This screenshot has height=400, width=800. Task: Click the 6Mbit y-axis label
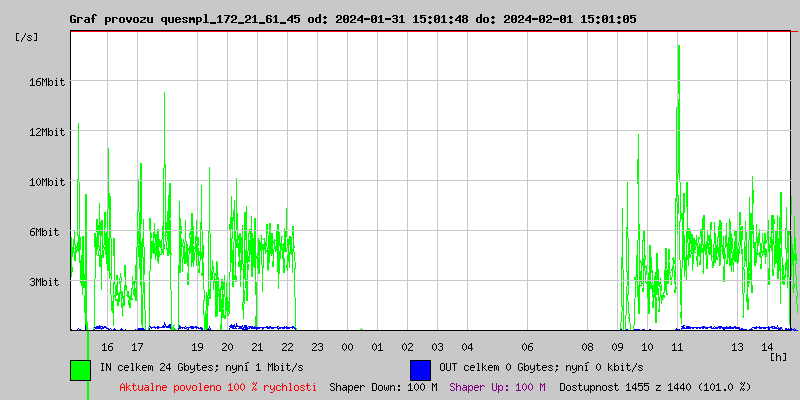click(44, 232)
